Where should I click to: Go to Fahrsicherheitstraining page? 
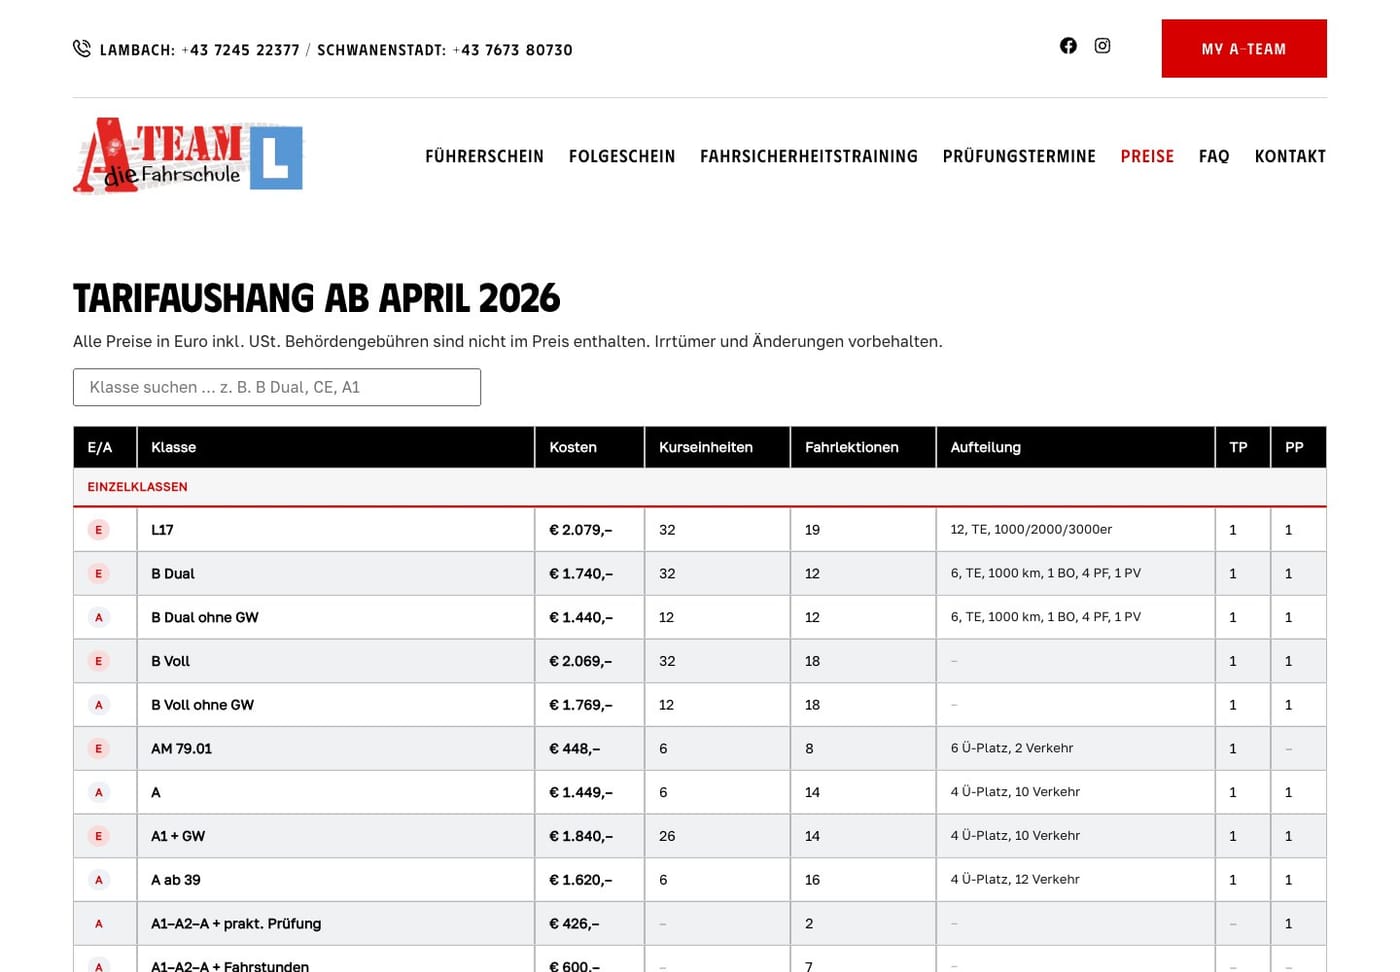(x=809, y=156)
